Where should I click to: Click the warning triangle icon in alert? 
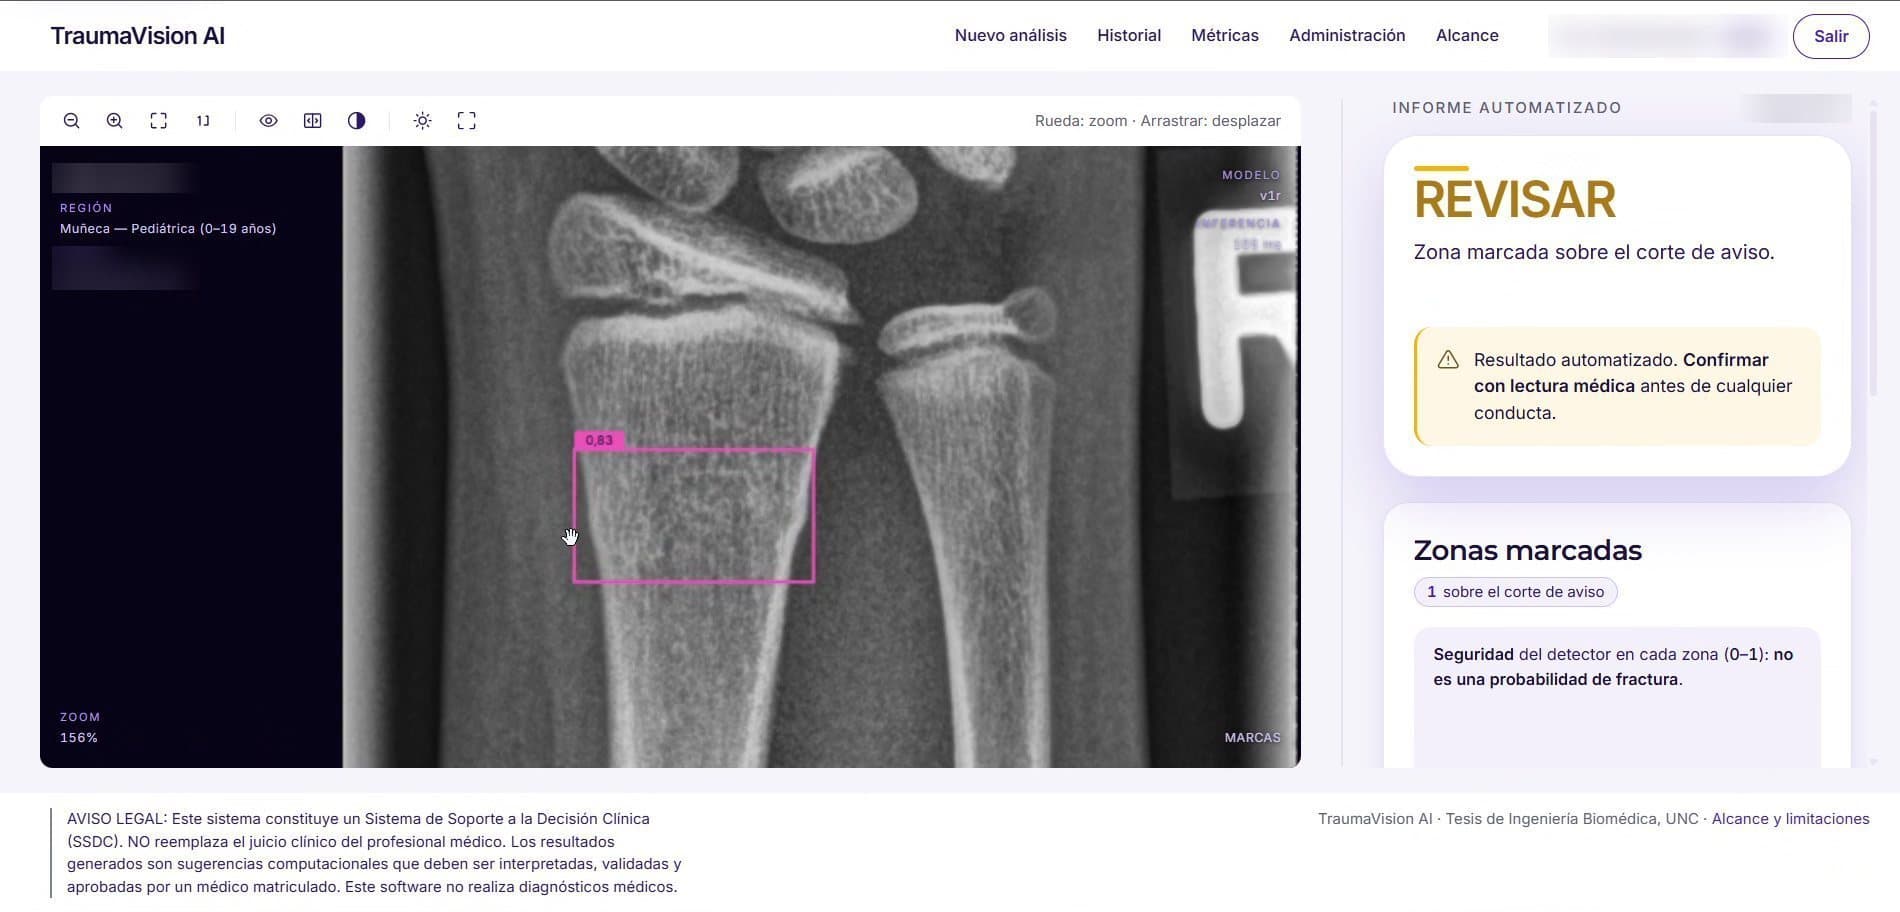tap(1448, 360)
